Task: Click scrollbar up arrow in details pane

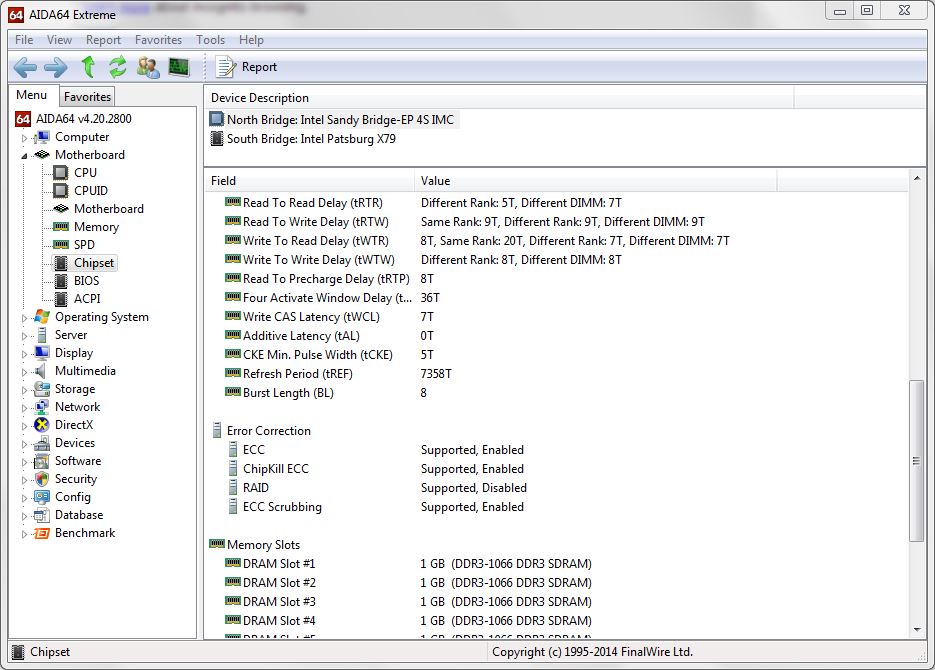Action: pyautogui.click(x=917, y=178)
